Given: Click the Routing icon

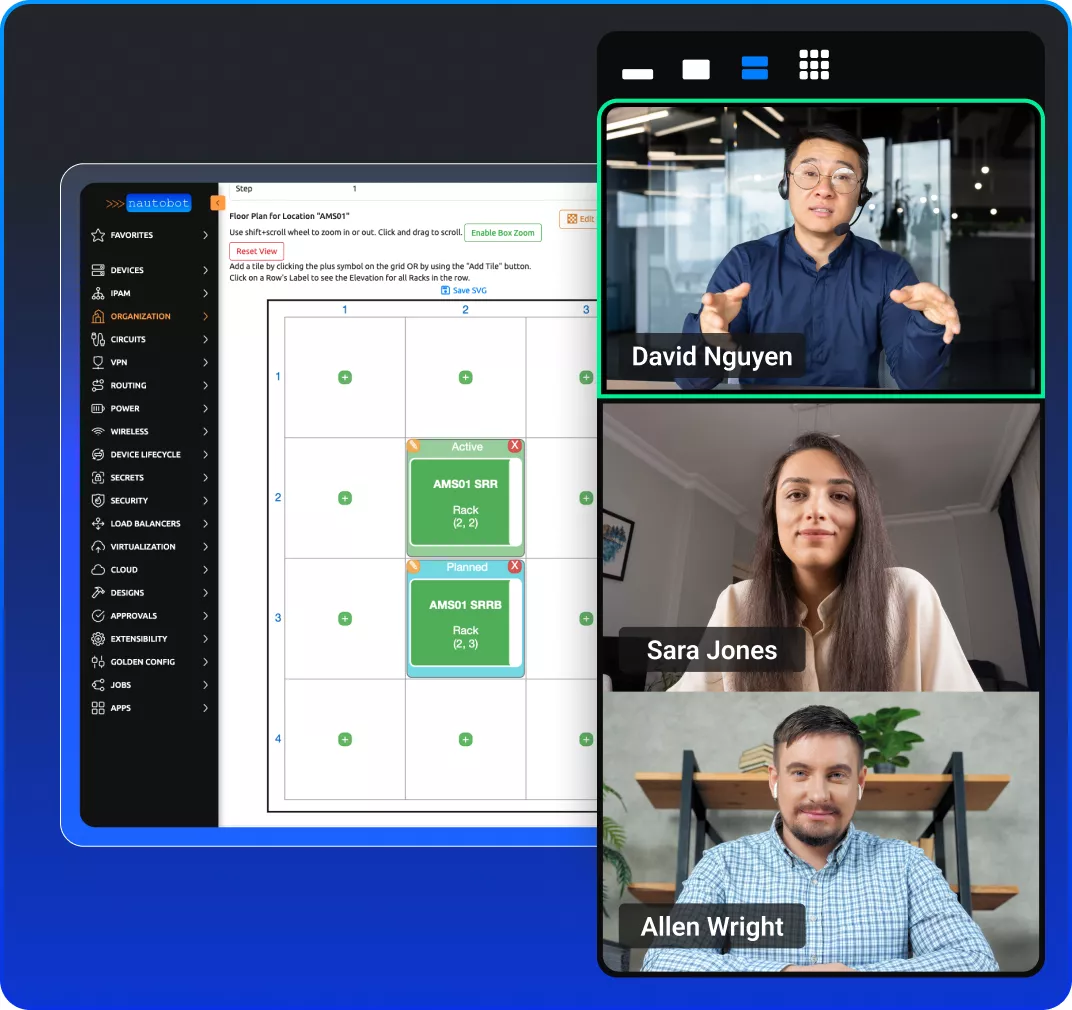Looking at the screenshot, I should point(98,386).
